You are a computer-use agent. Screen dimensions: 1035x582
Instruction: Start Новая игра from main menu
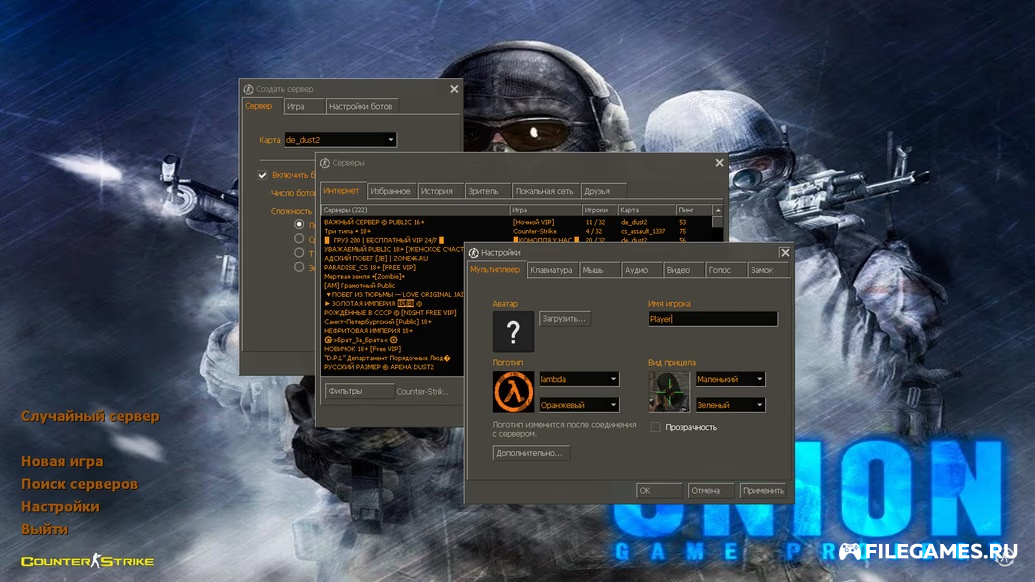tap(62, 461)
